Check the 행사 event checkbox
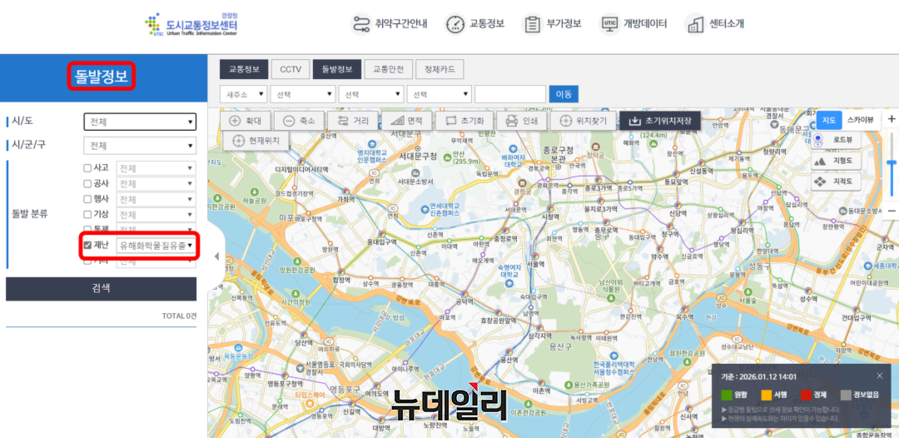Image resolution: width=899 pixels, height=438 pixels. click(87, 199)
